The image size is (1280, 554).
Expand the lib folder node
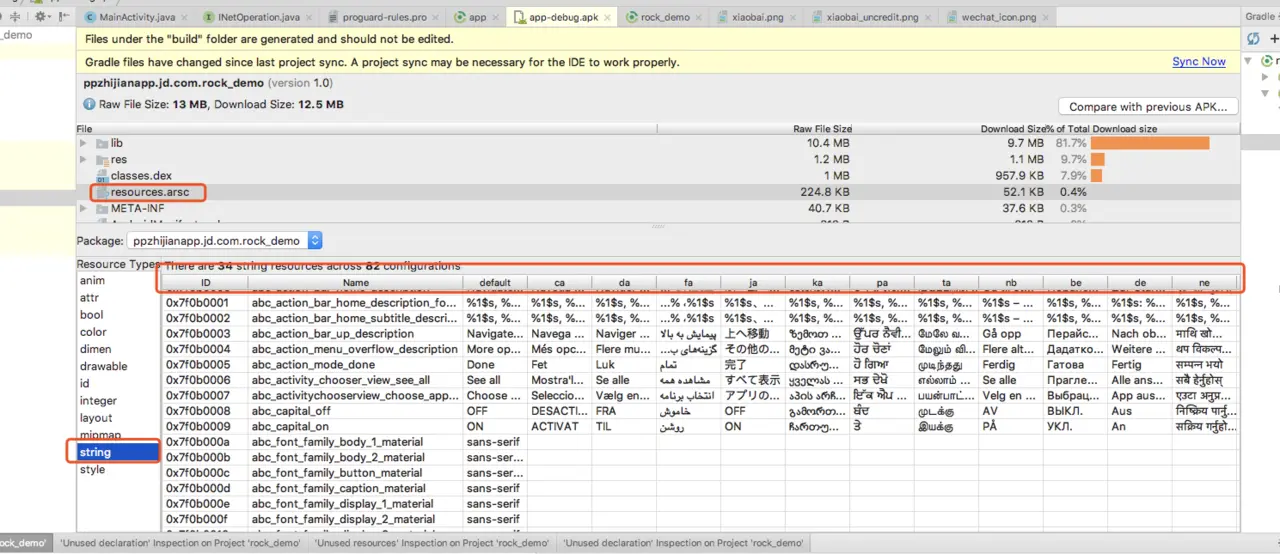tap(84, 144)
